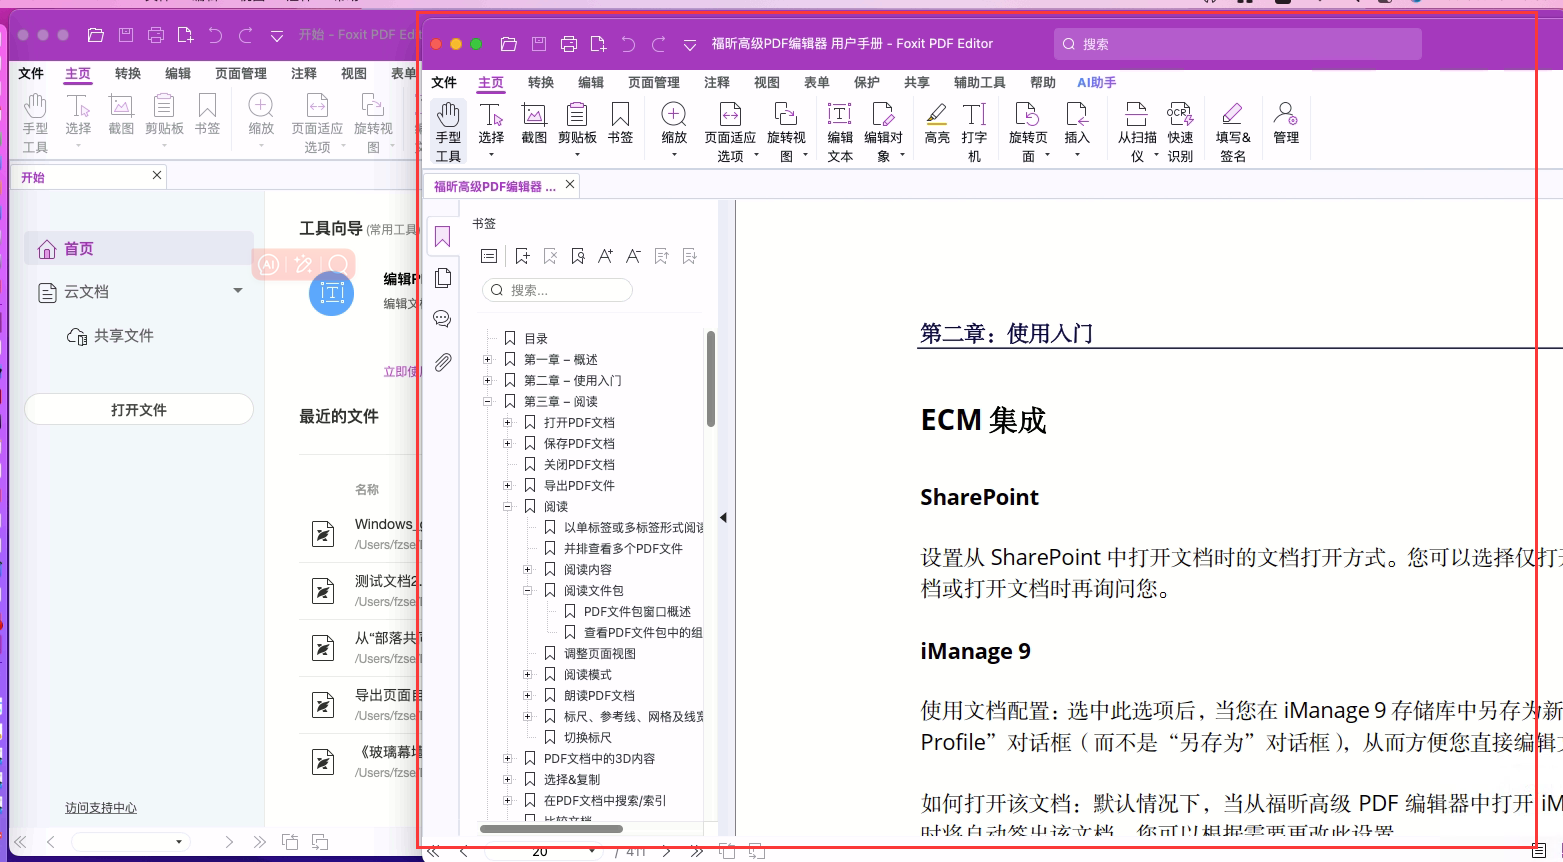Click 页面适应选项 in the user manual window ribbon
Screen dimensions: 1563x862
(731, 131)
